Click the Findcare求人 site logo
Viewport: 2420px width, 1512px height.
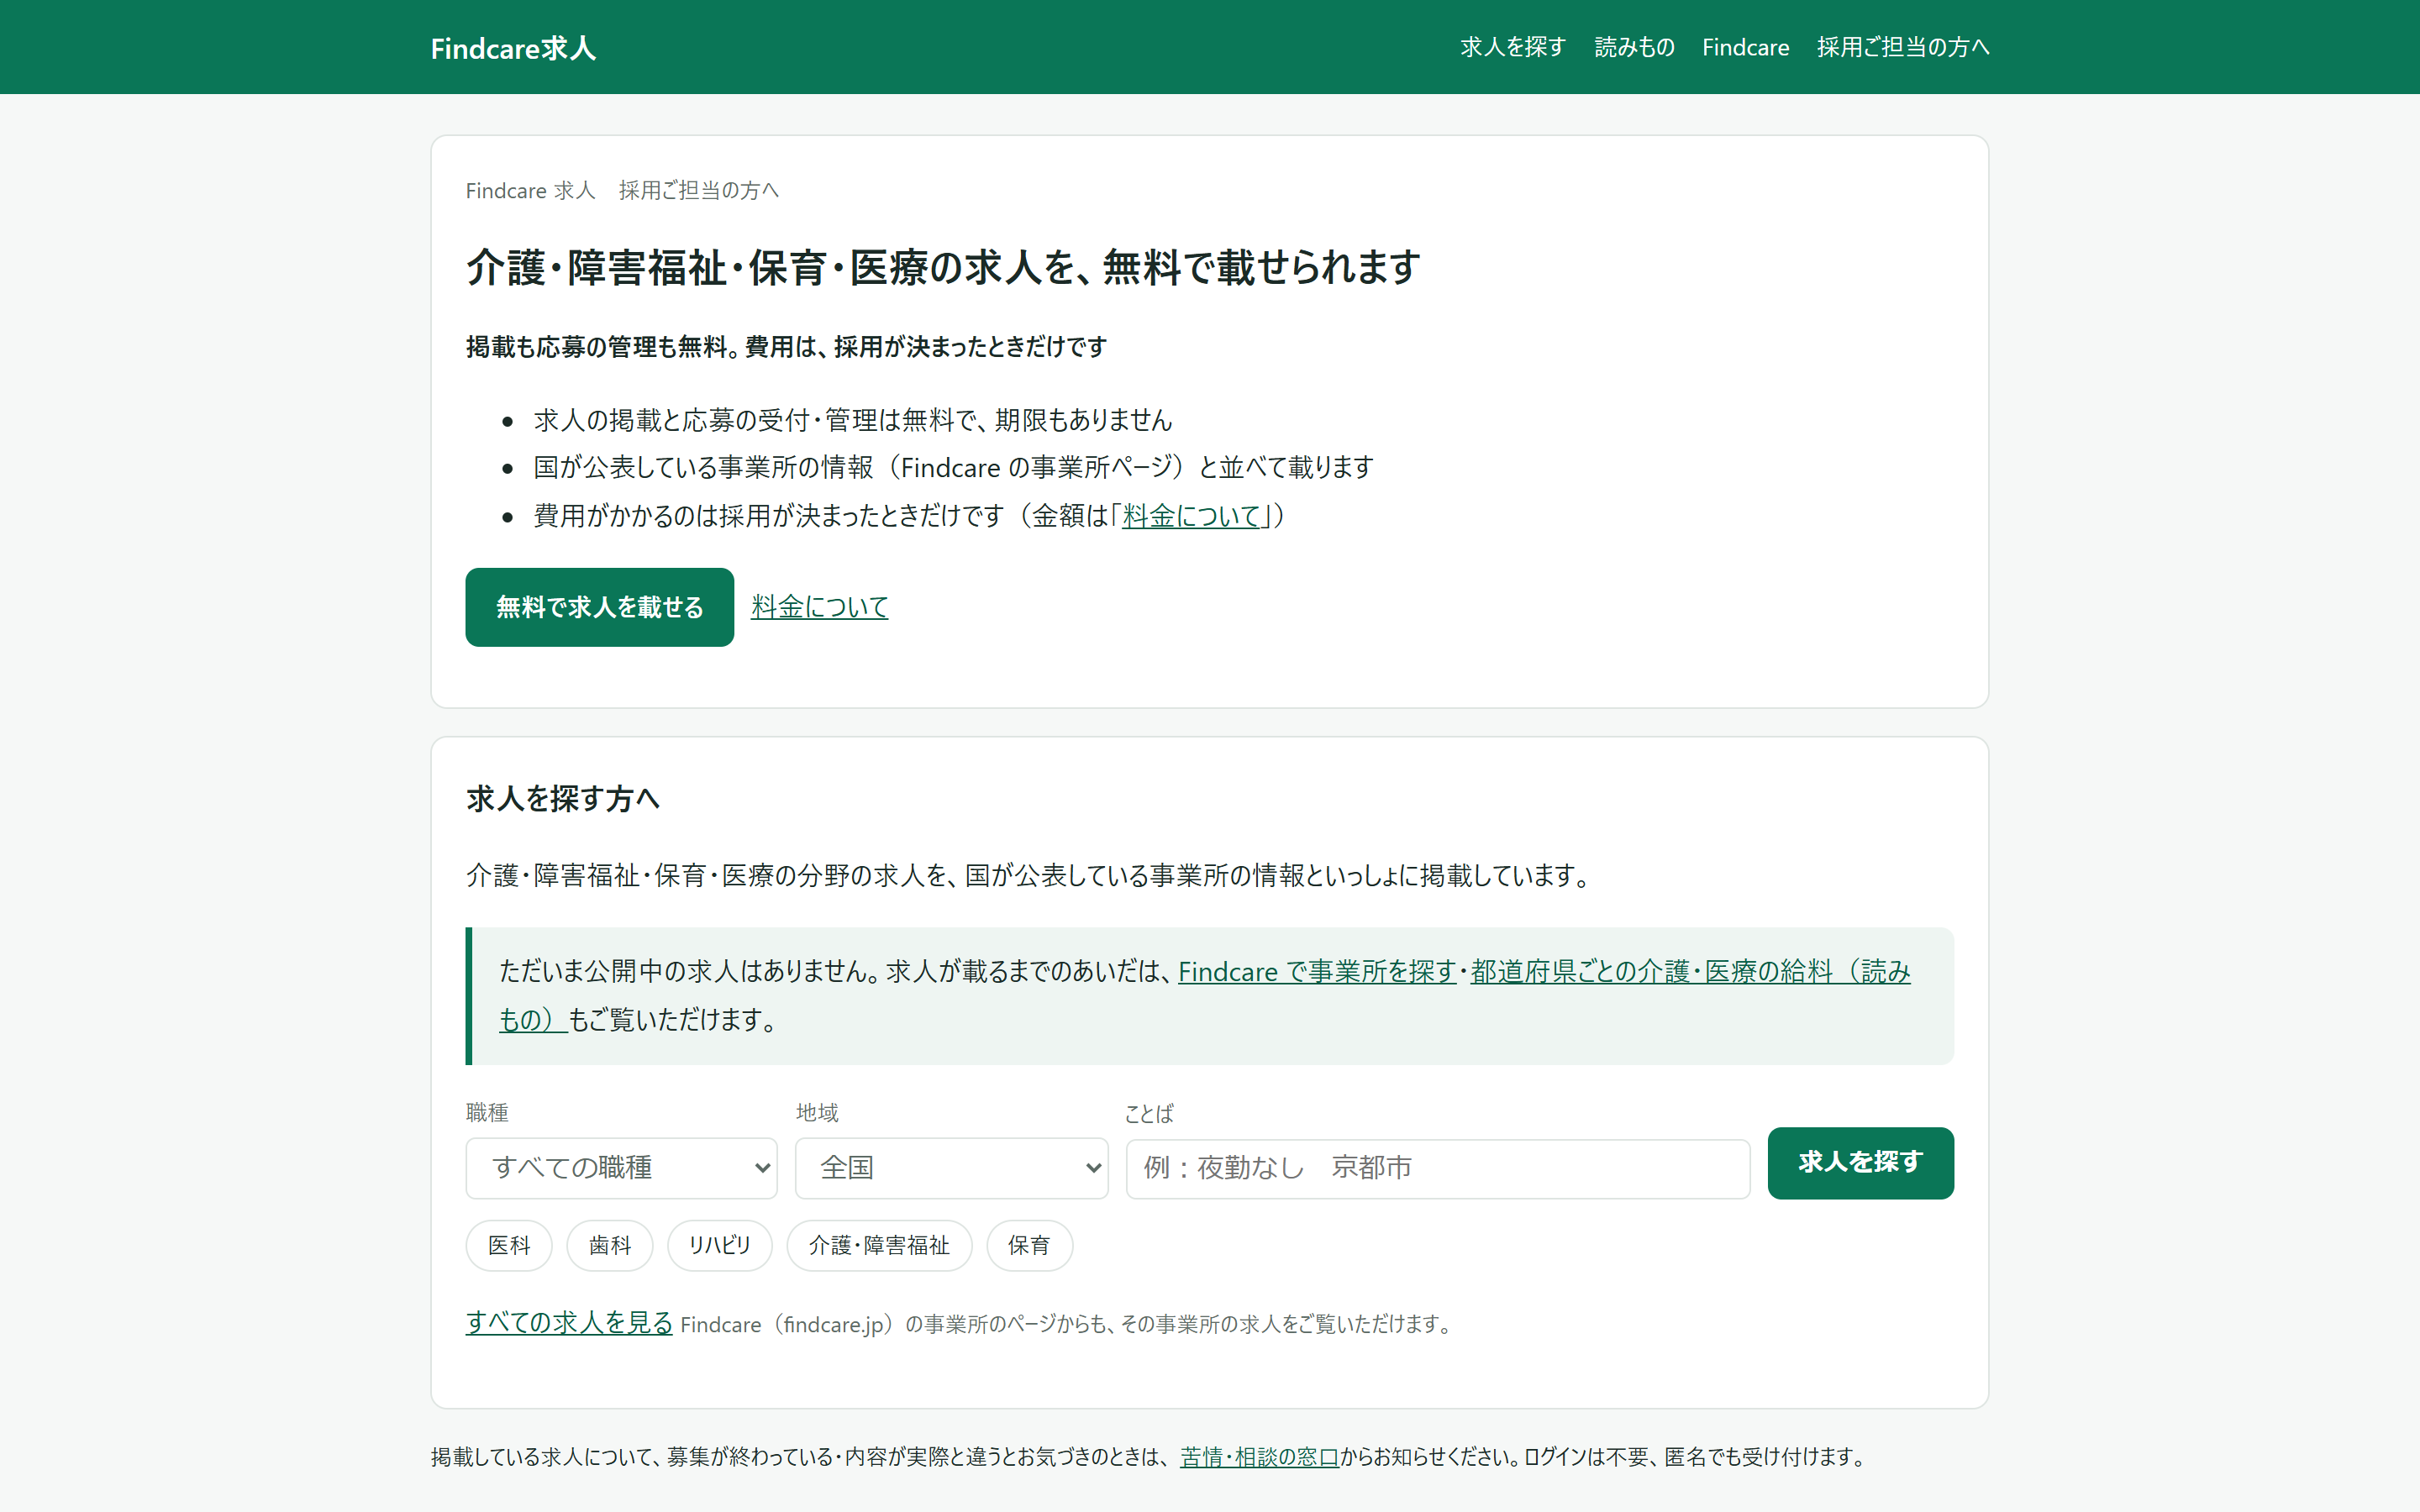pos(513,48)
